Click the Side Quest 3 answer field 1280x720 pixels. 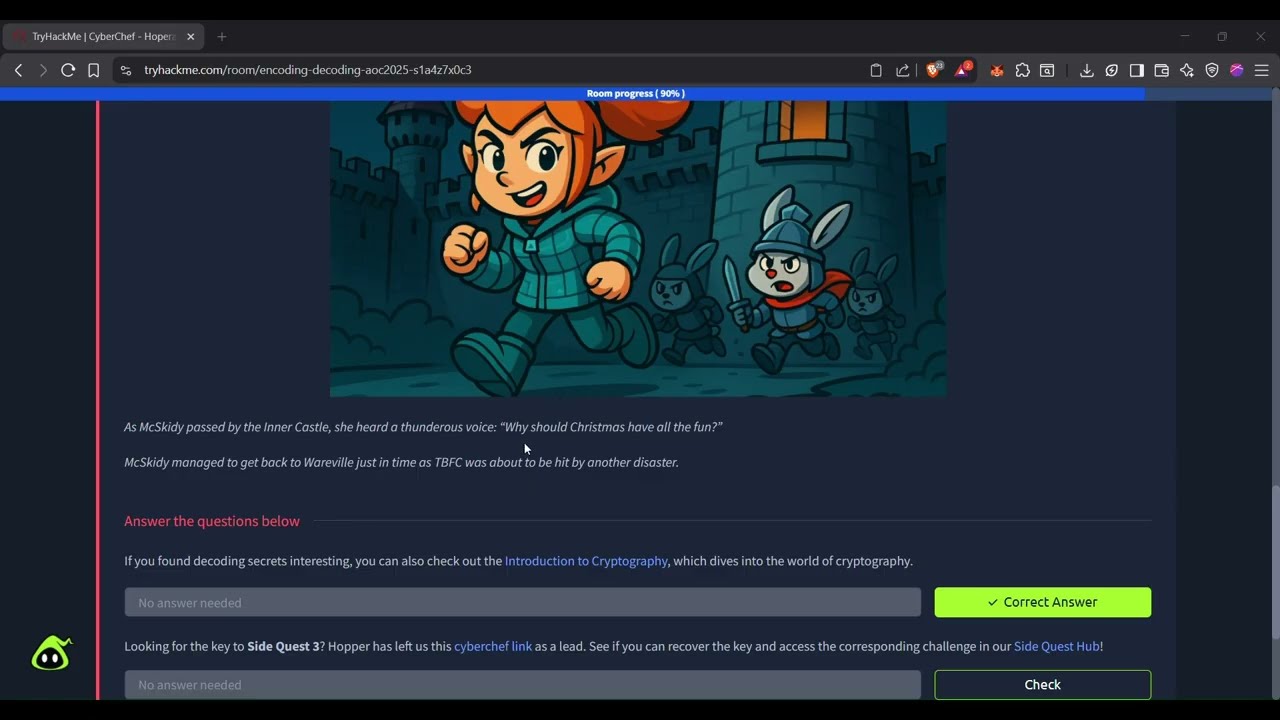523,685
